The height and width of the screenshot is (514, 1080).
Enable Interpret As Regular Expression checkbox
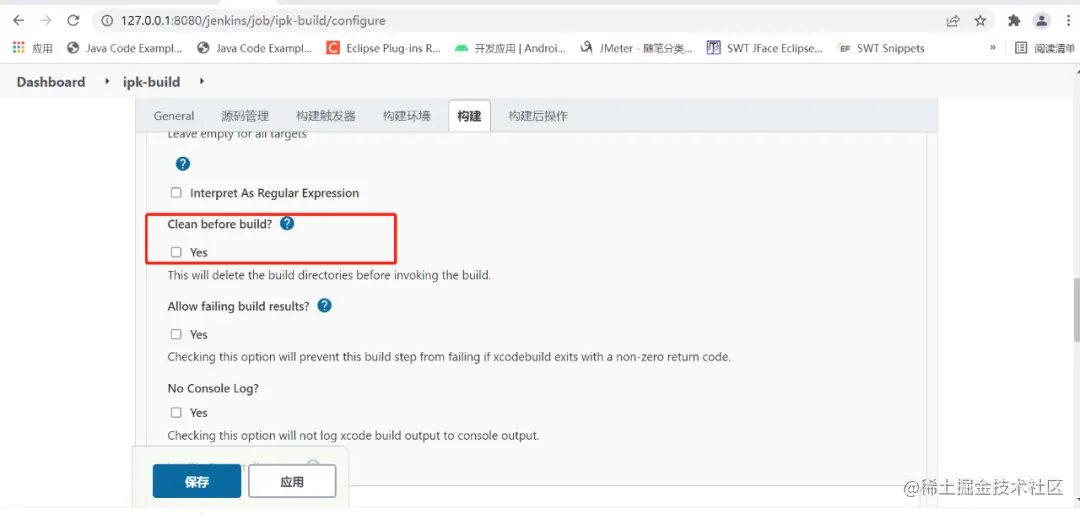[176, 193]
